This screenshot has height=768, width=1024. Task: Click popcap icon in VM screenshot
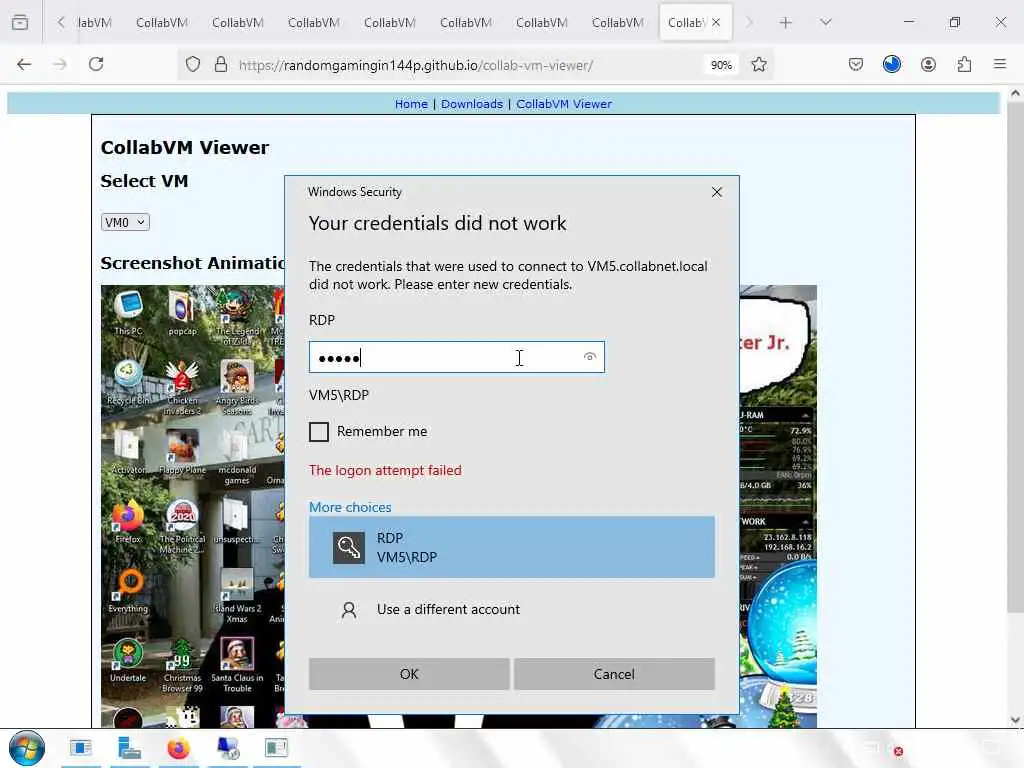coord(182,313)
